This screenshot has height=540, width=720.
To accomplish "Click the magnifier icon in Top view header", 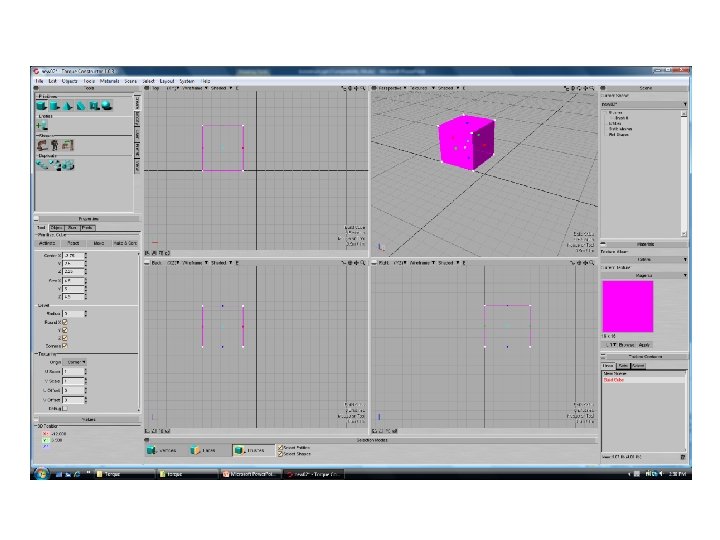I will pyautogui.click(x=363, y=88).
